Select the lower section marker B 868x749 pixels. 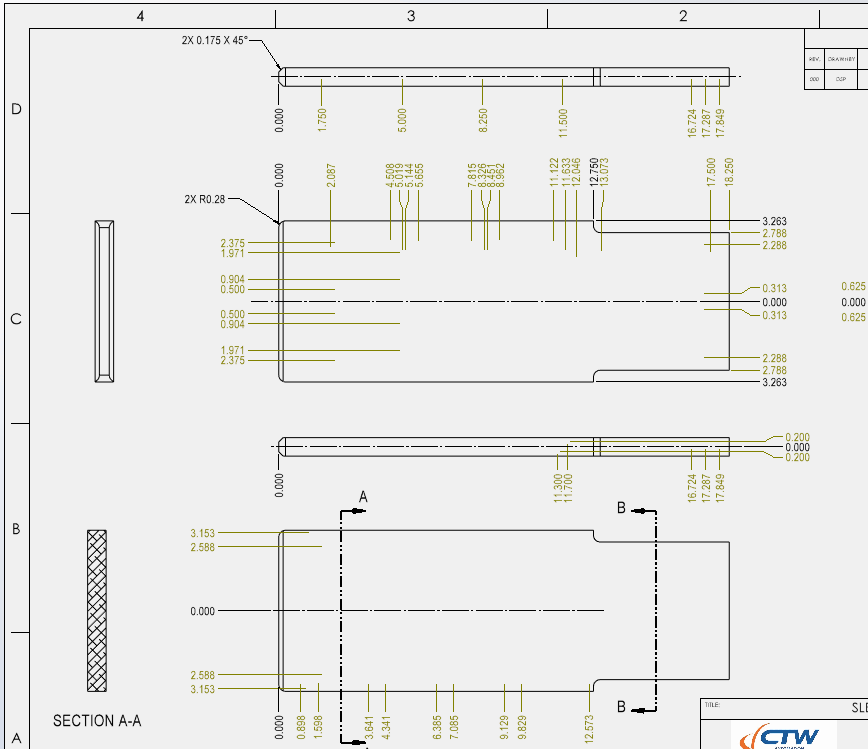(621, 707)
